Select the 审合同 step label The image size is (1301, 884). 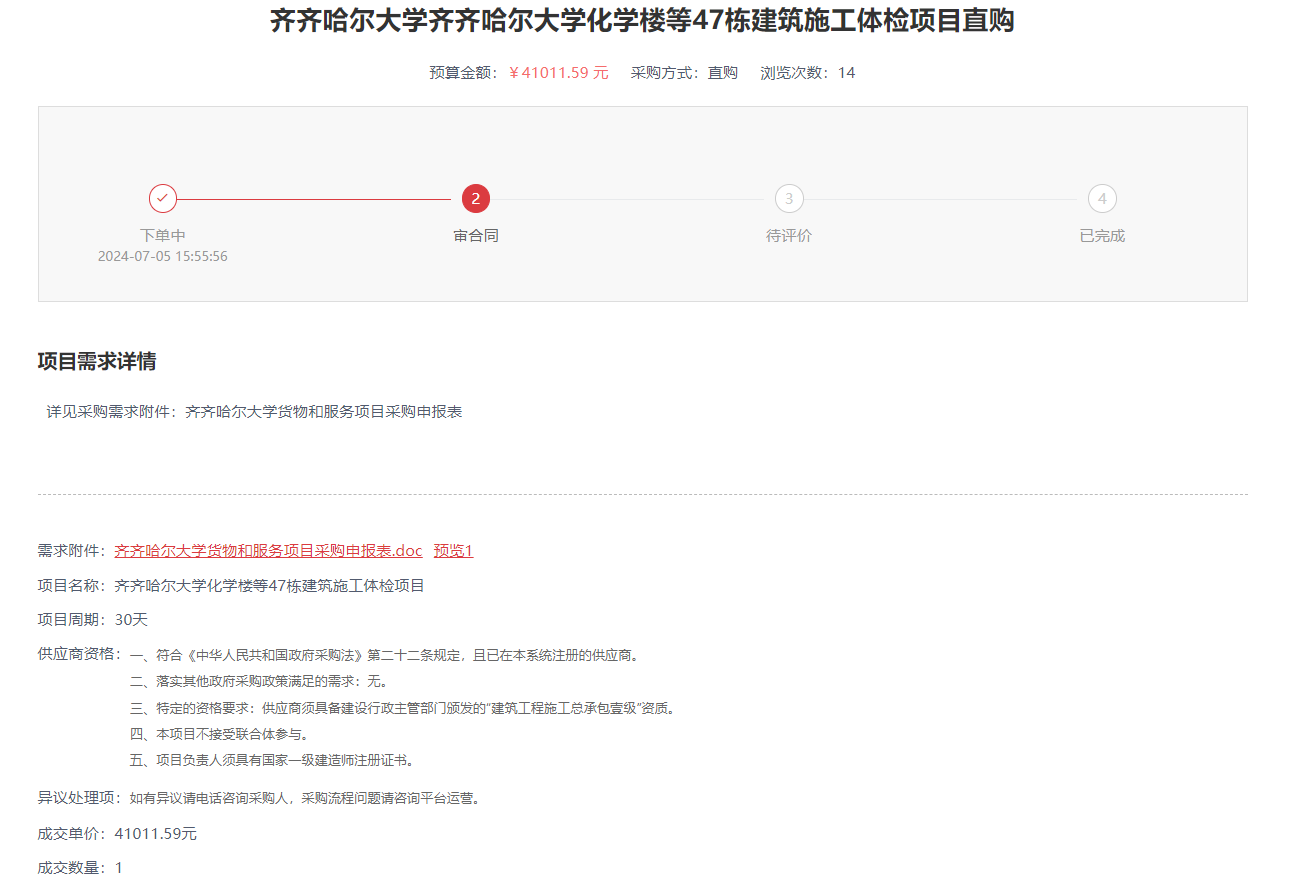[475, 235]
